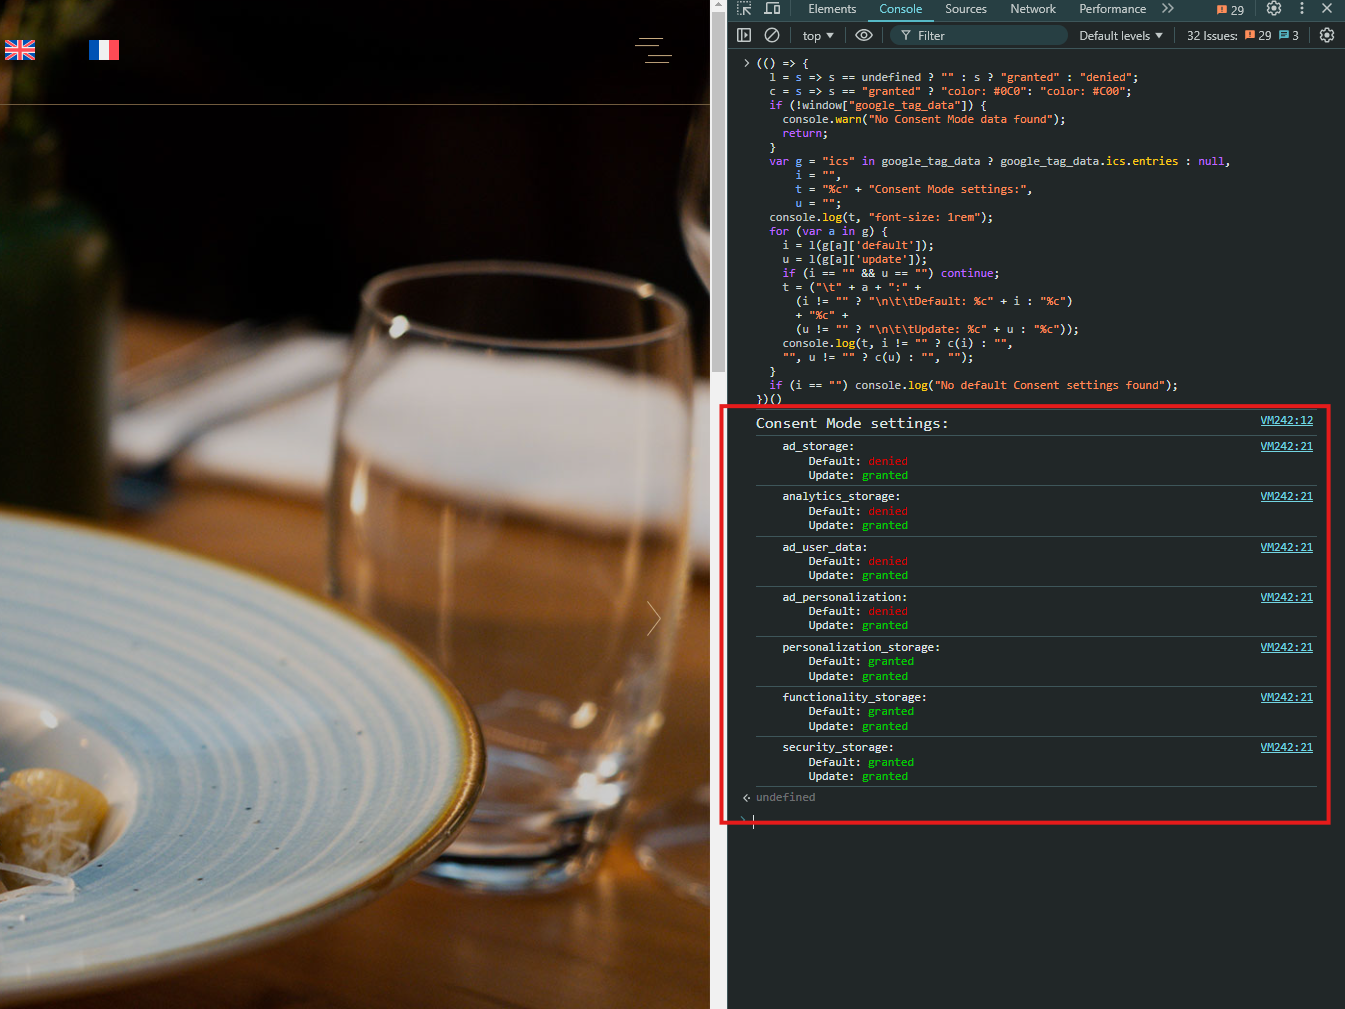Screen dimensions: 1345x1009
Task: Toggle the console sidebar
Action: pos(744,35)
